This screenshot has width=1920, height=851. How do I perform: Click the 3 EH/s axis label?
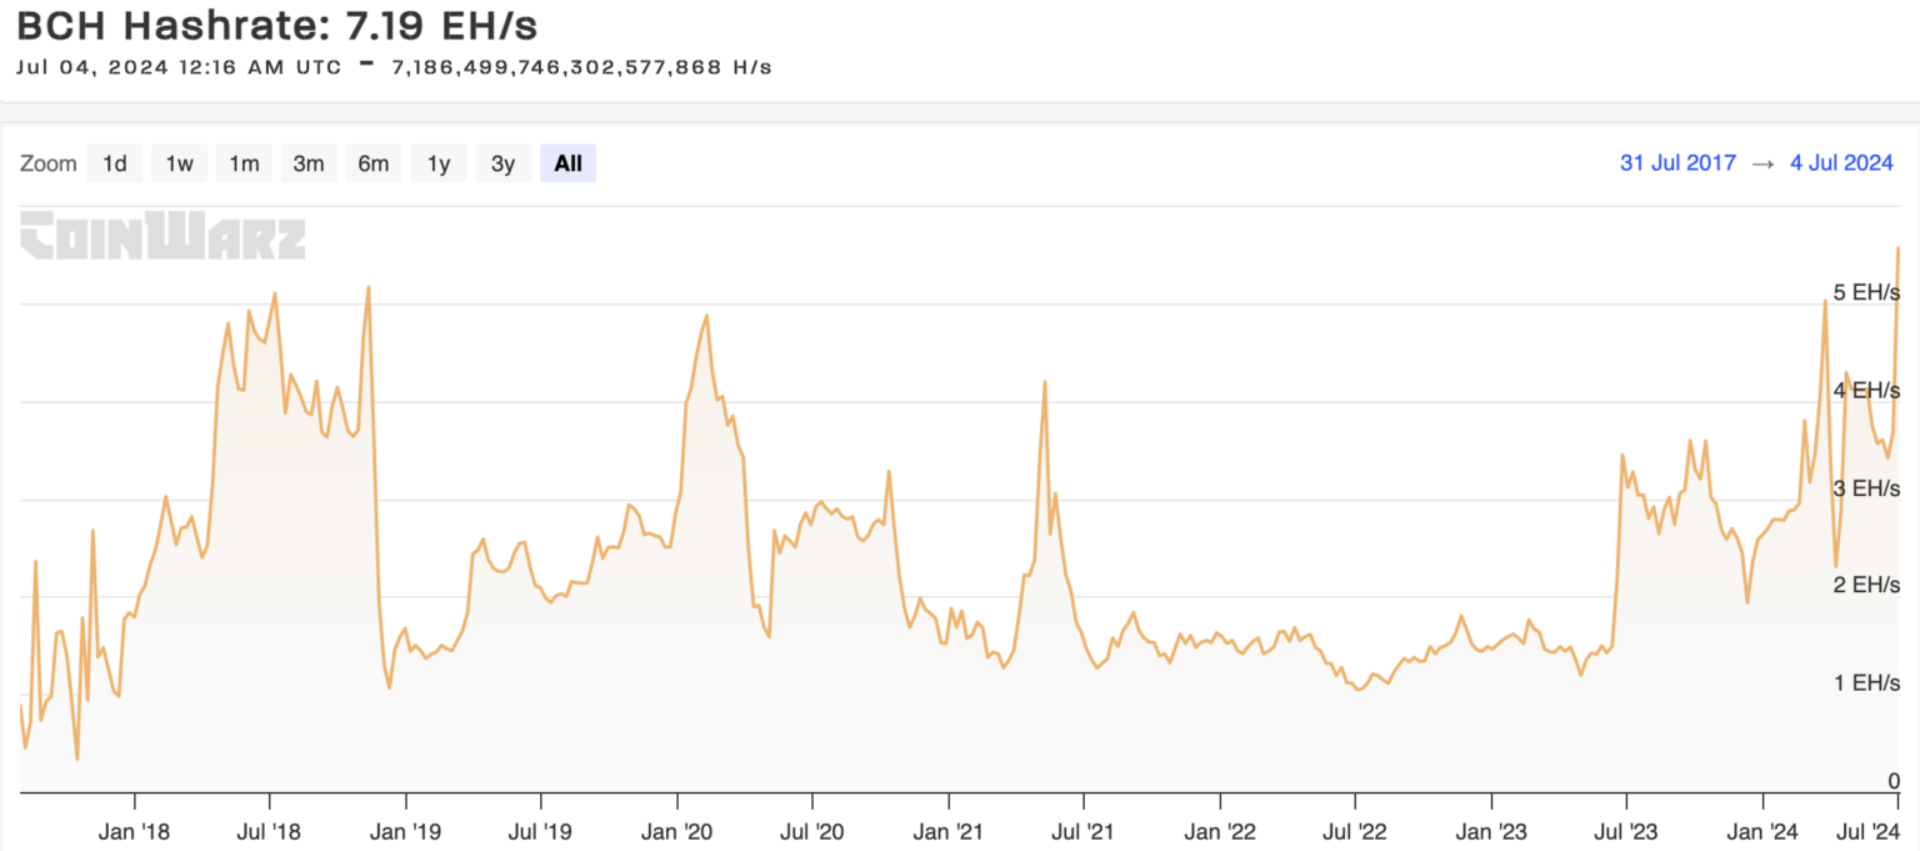(1866, 488)
